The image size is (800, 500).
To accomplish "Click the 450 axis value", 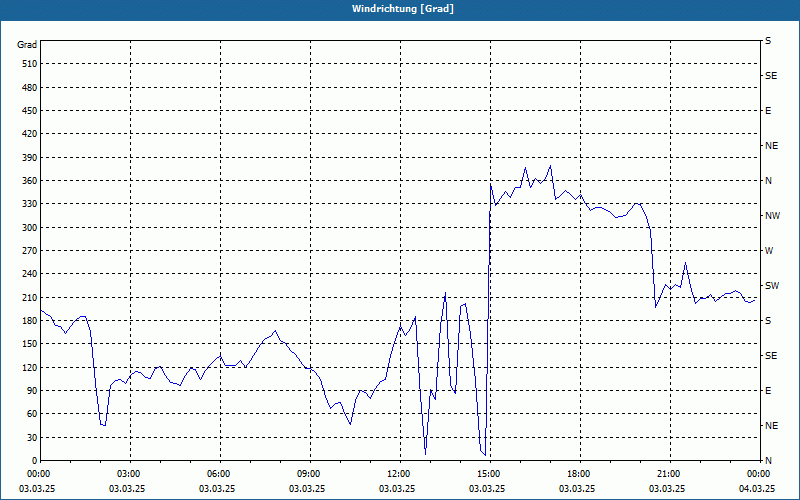I will click(30, 111).
